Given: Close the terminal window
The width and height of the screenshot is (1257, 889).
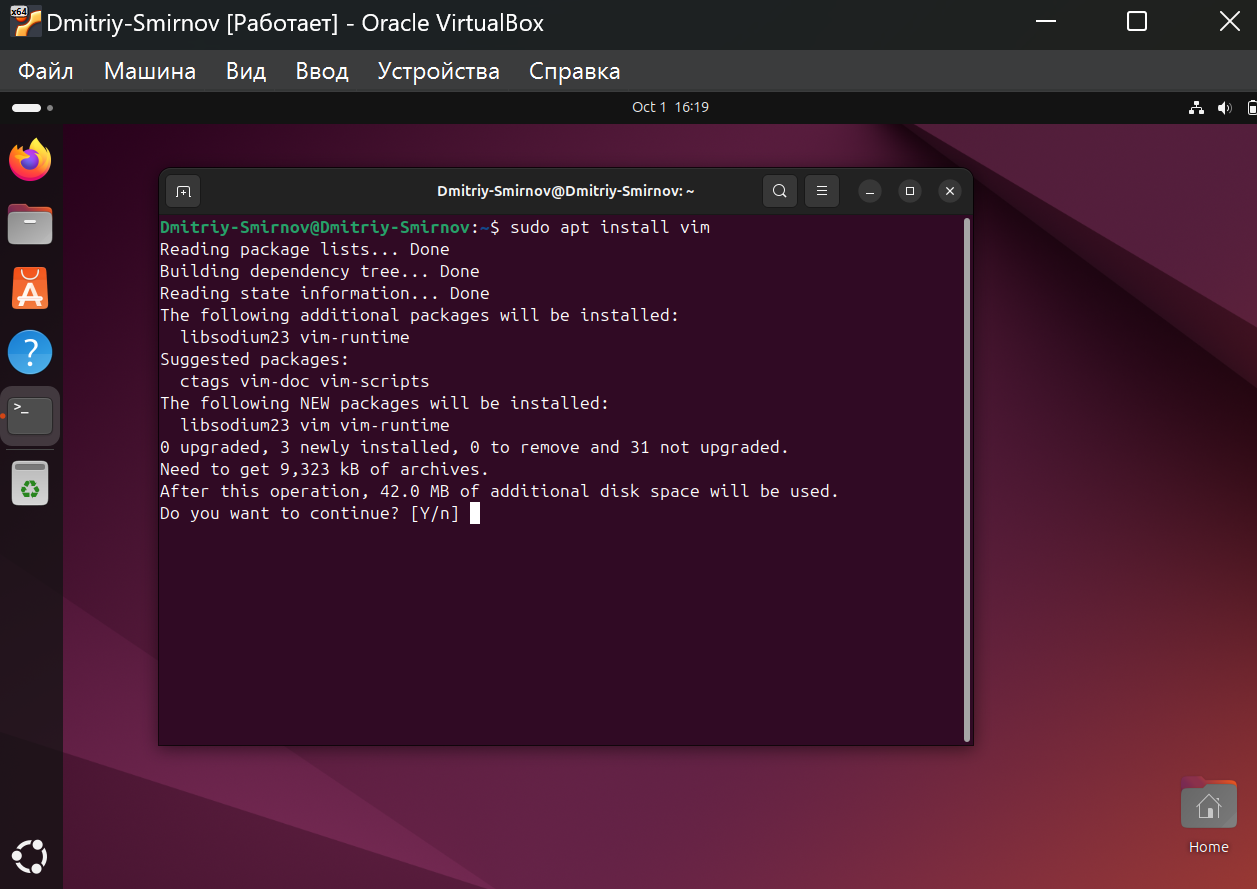Looking at the screenshot, I should point(951,191).
